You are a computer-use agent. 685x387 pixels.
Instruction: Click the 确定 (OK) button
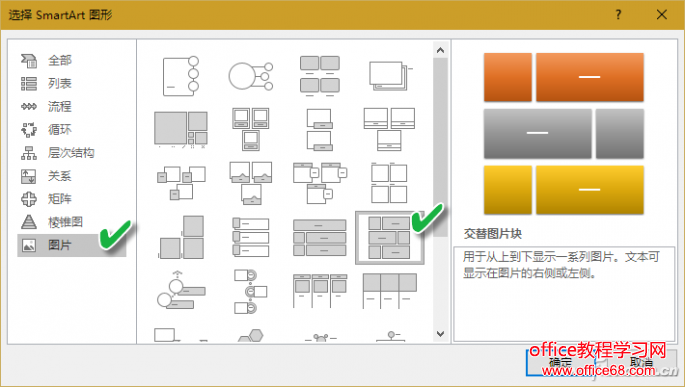pos(560,362)
